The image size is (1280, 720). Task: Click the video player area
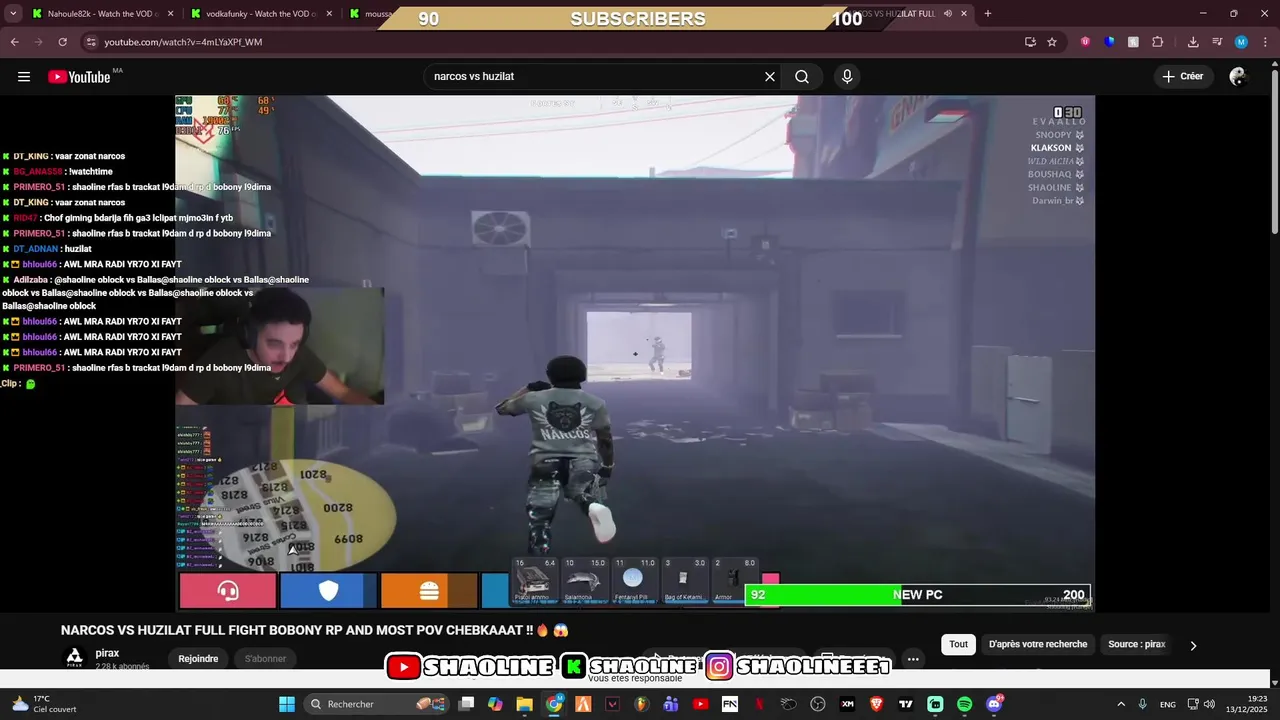(635, 352)
